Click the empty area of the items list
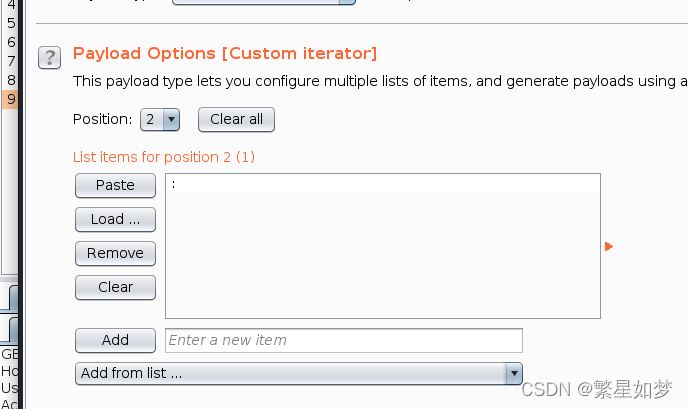 point(383,255)
